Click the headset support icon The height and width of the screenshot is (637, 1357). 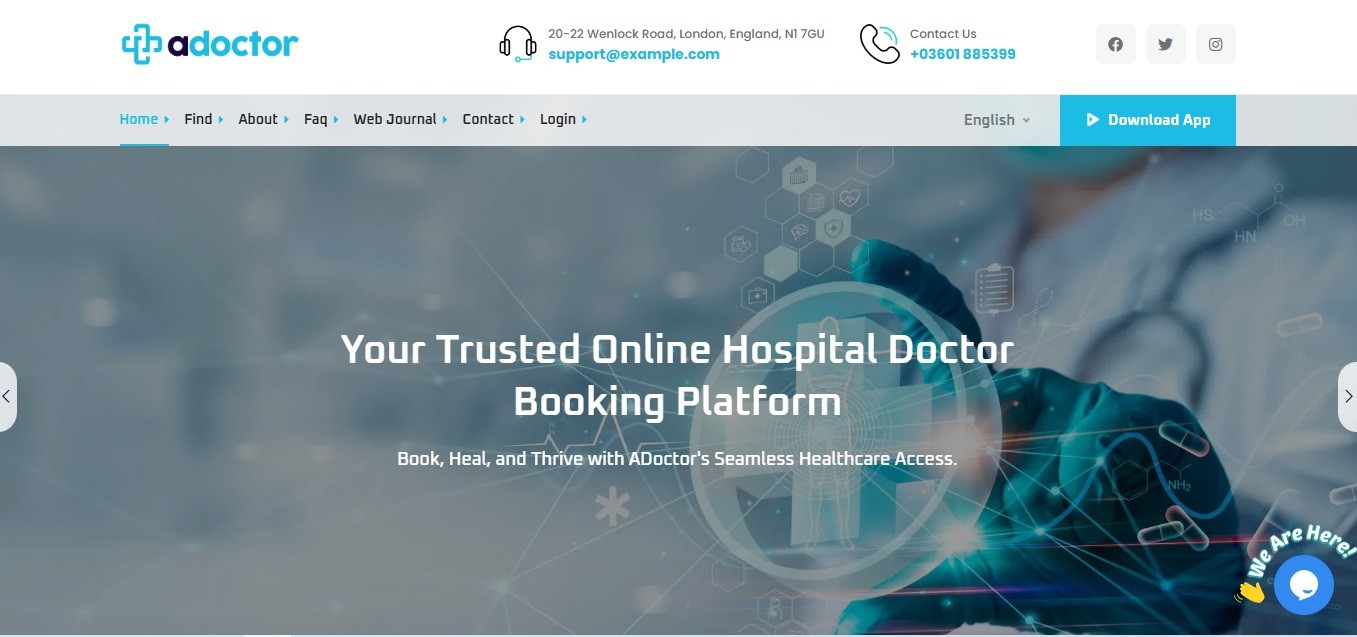(x=518, y=44)
